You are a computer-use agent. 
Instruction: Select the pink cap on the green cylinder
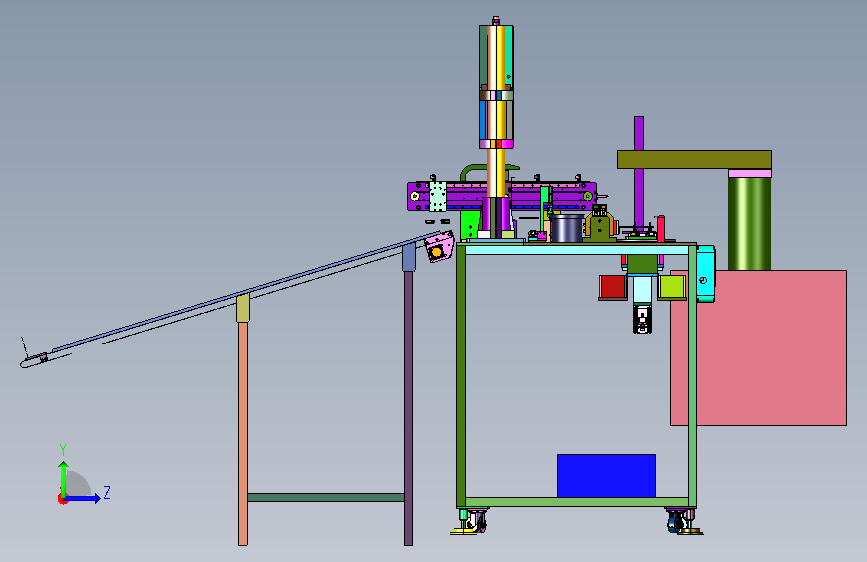point(749,173)
